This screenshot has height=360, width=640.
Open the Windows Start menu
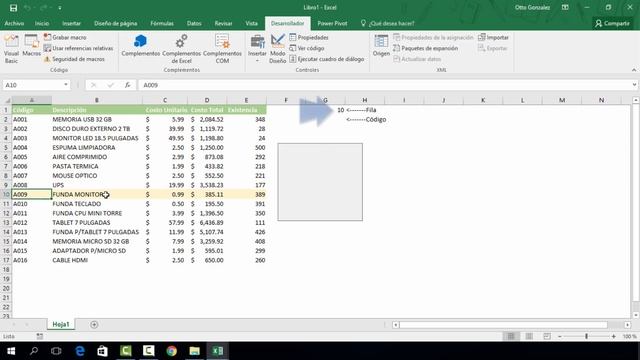pos(11,351)
